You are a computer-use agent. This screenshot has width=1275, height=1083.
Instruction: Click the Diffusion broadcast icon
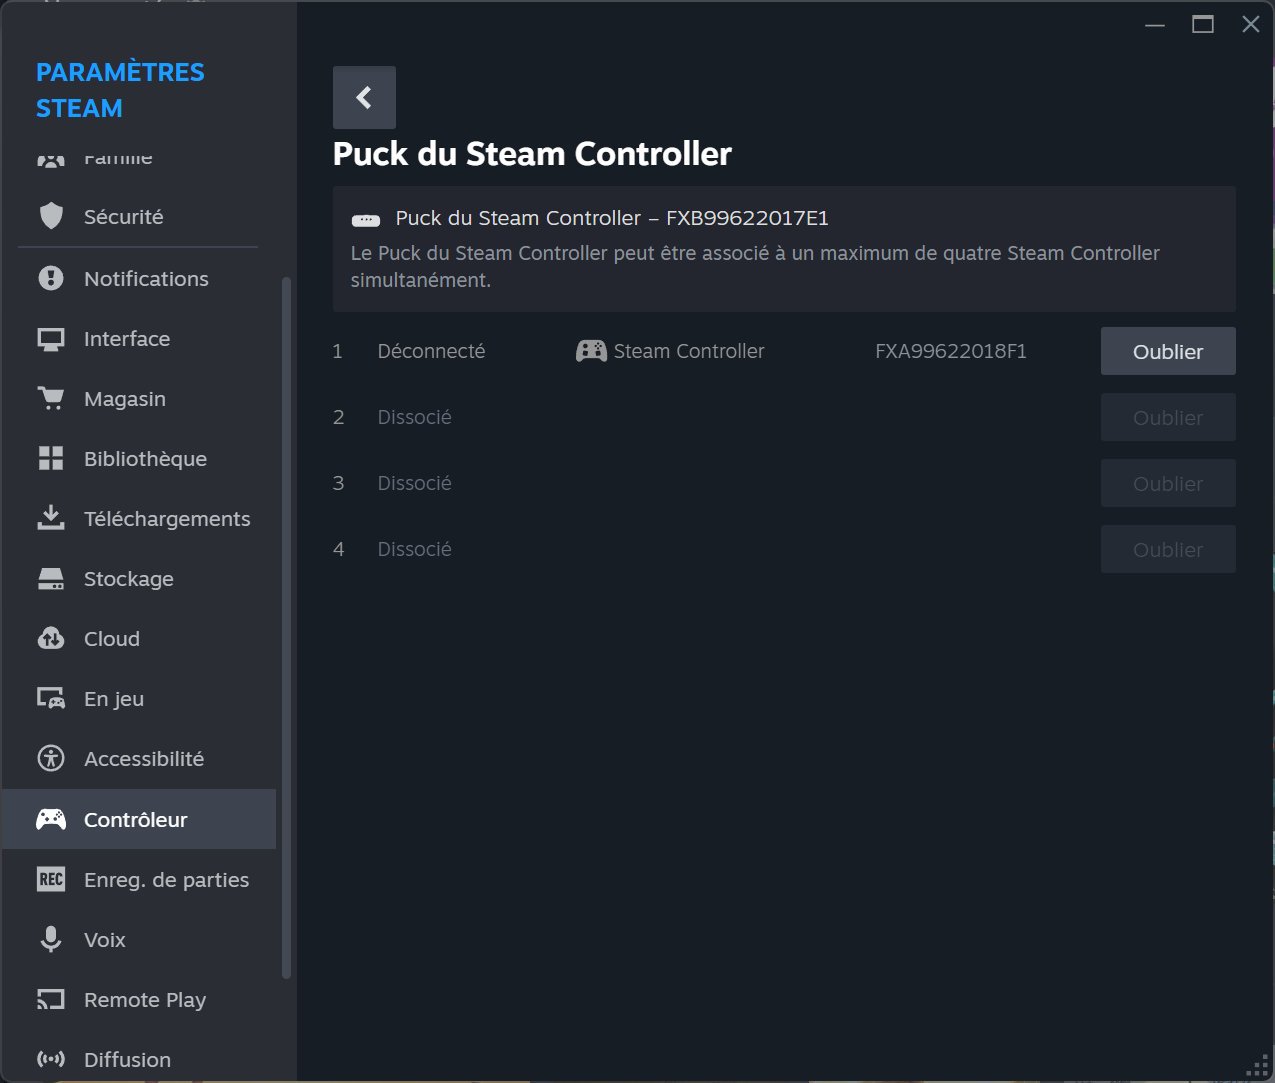point(51,1059)
